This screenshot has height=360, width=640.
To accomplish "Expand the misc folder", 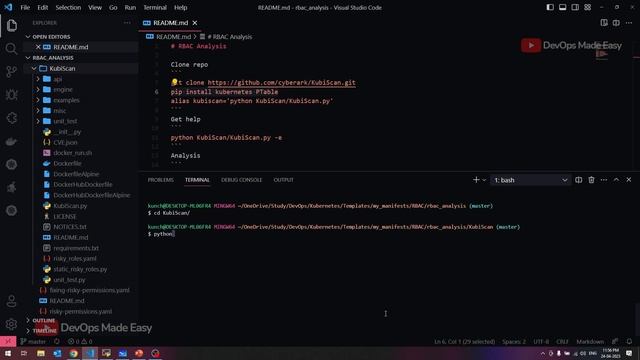I will (38, 111).
